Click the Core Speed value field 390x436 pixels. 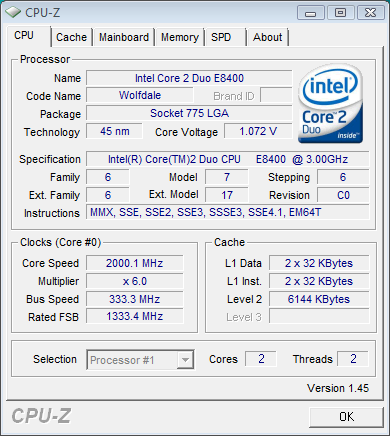pos(135,263)
